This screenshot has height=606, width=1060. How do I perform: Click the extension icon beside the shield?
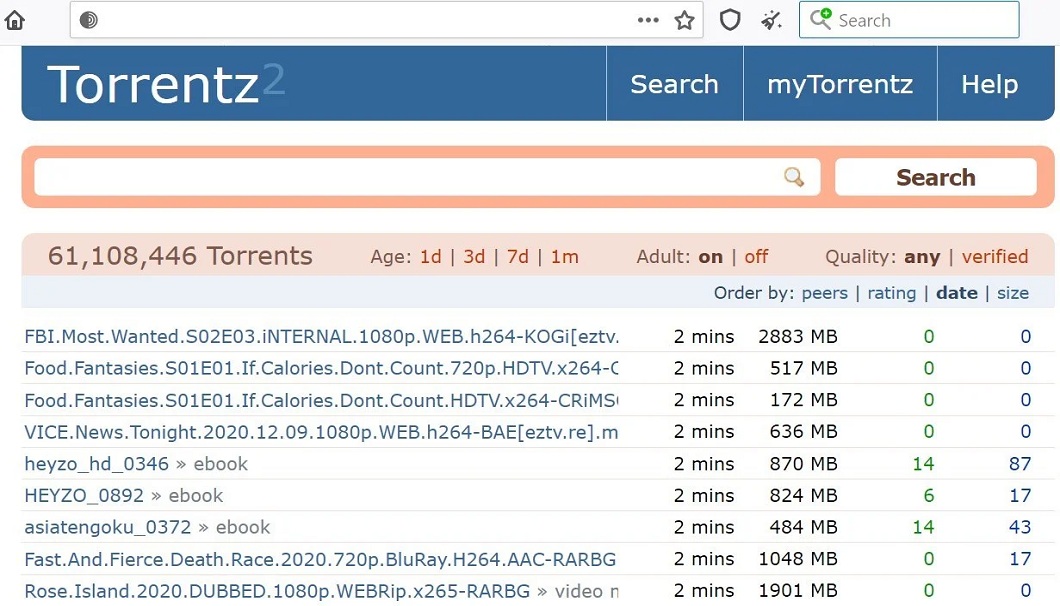pos(771,20)
